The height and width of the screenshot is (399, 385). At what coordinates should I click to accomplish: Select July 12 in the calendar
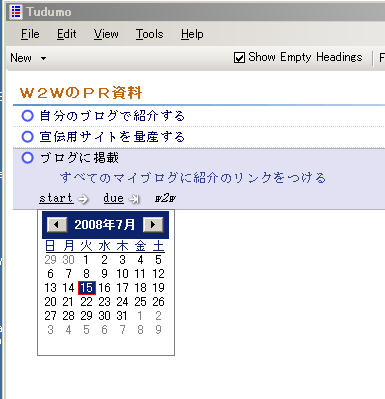pyautogui.click(x=158, y=274)
